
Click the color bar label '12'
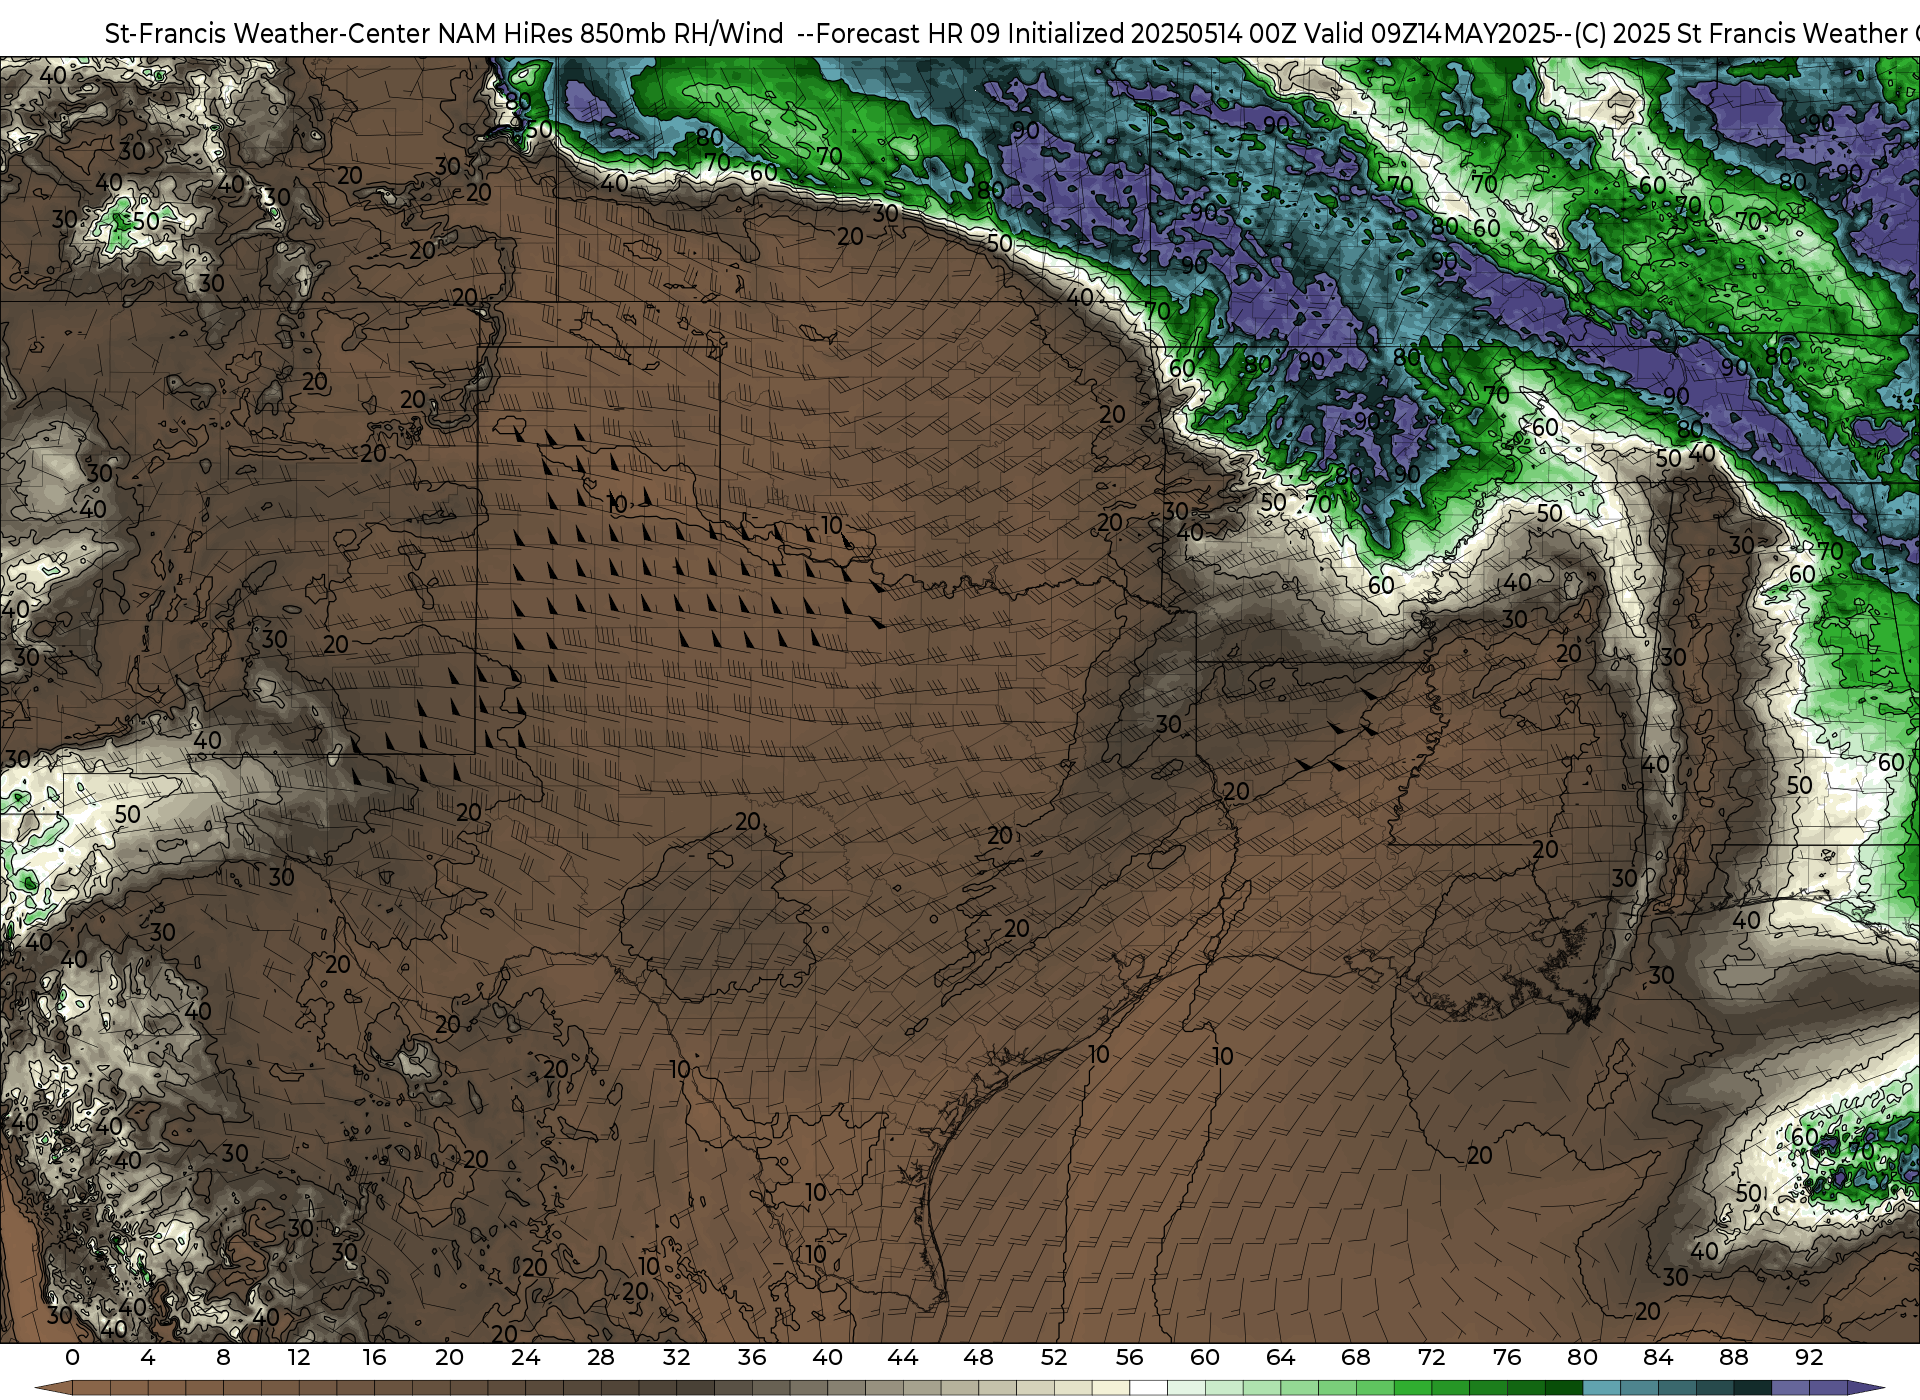pos(299,1357)
